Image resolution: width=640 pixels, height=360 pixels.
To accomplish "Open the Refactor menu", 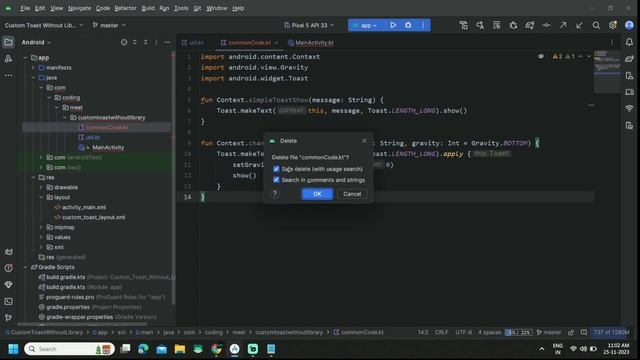I will click(125, 8).
